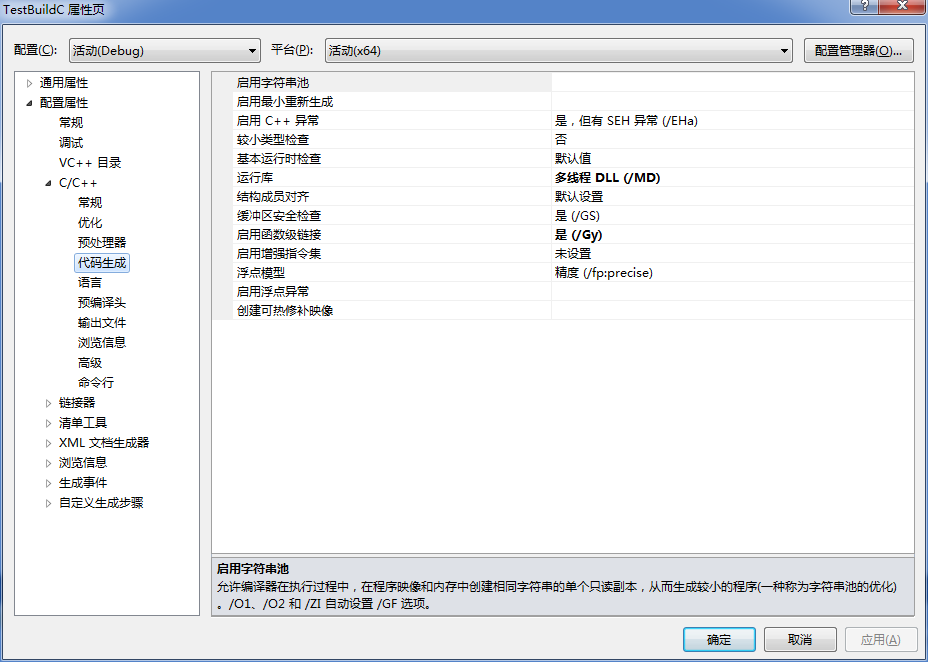
Task: Select the 代码生成 tree item
Action: (x=102, y=263)
